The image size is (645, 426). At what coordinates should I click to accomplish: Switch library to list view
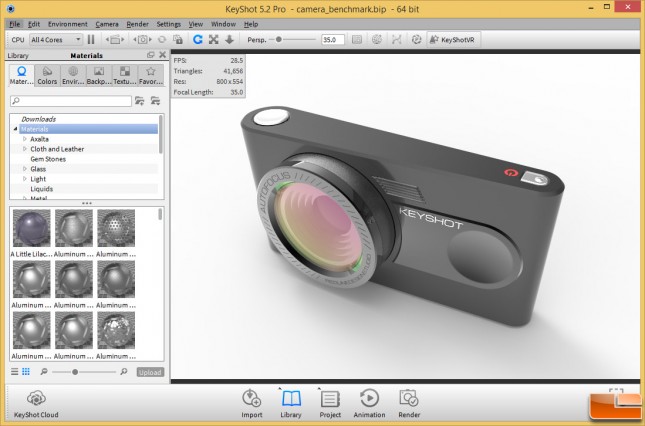click(x=15, y=372)
